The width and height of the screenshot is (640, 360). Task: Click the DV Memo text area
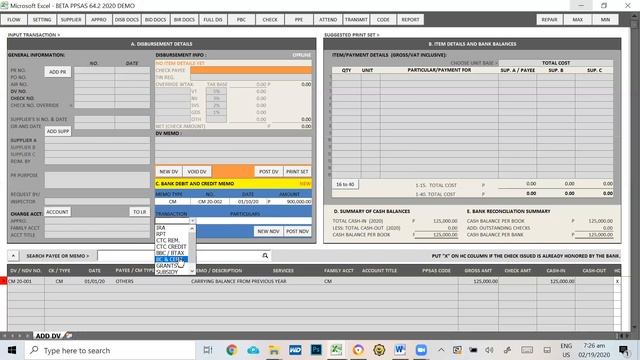233,151
